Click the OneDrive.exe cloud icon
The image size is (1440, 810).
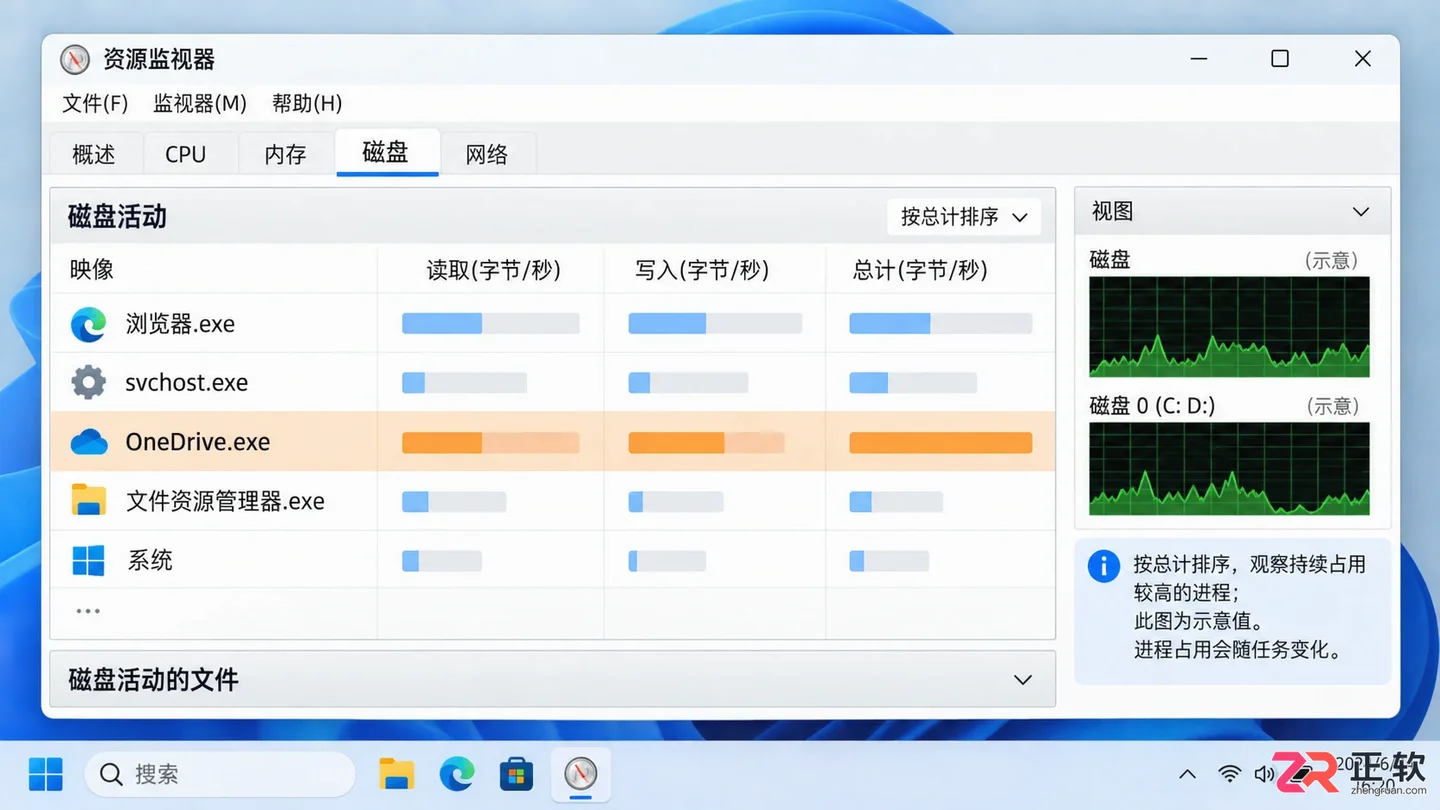pos(89,441)
